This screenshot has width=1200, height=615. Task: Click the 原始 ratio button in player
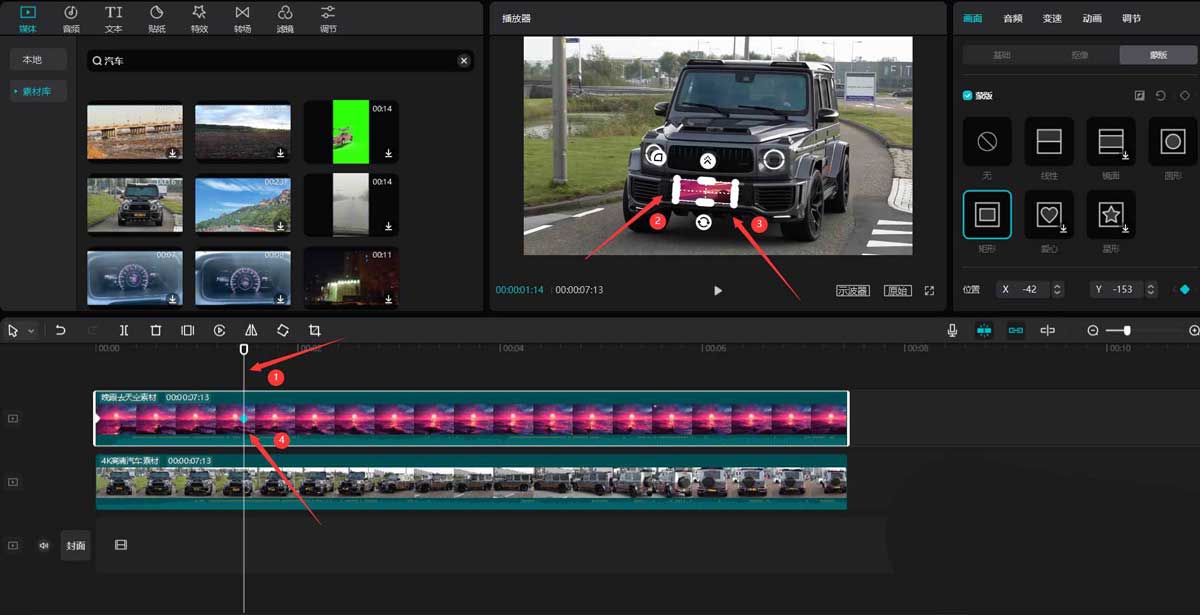(x=897, y=291)
